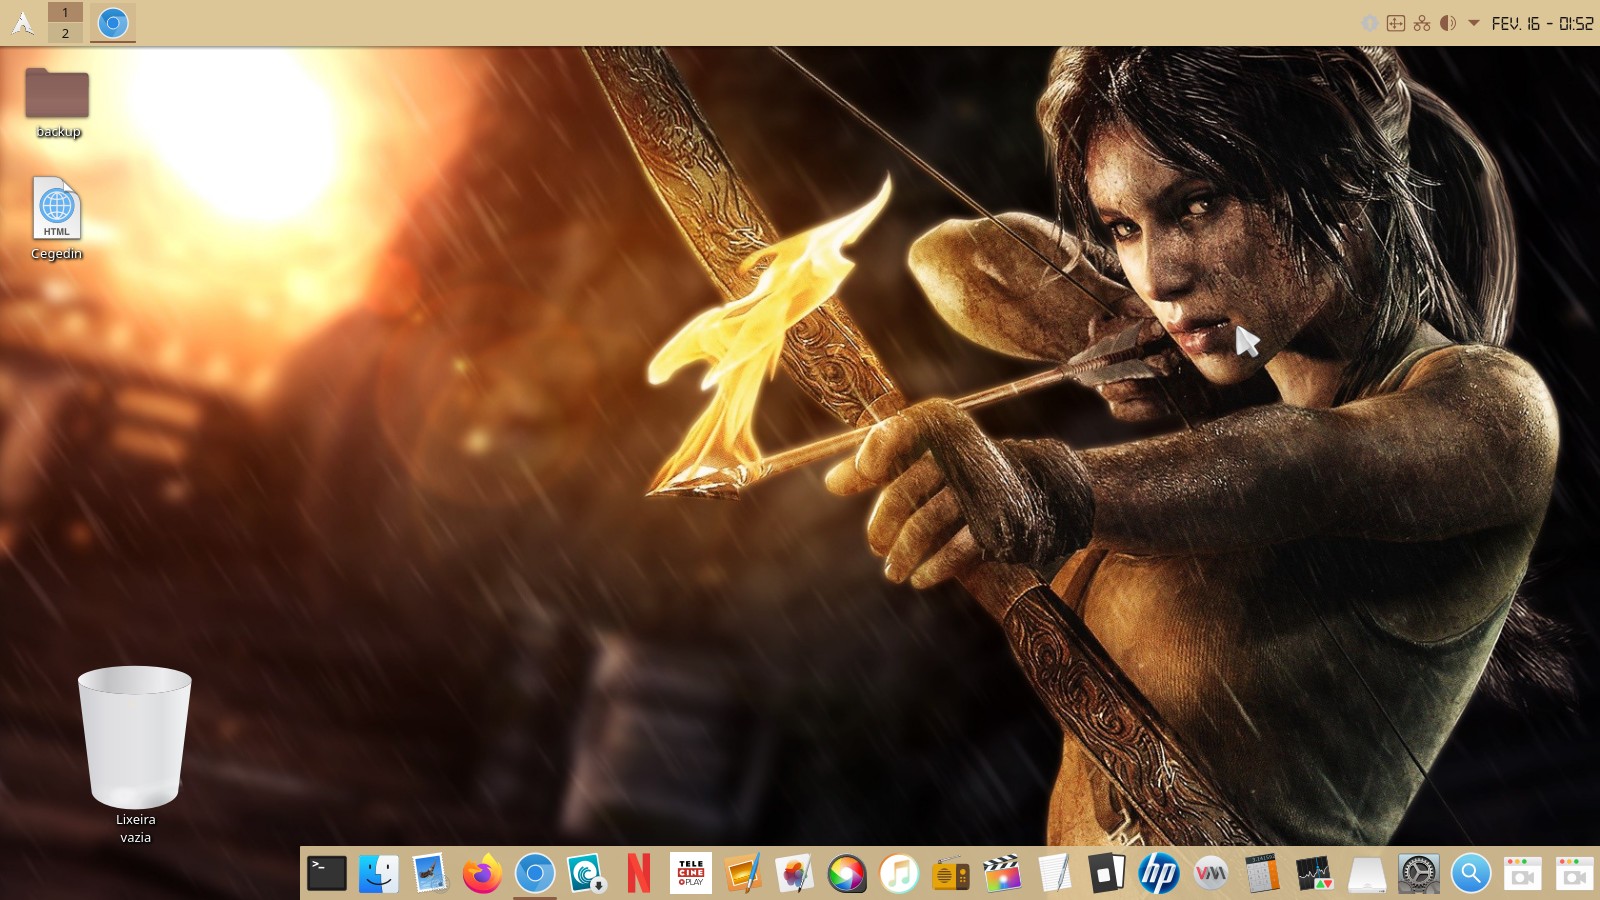1600x900 pixels.
Task: Open the backup folder on desktop
Action: click(x=57, y=102)
